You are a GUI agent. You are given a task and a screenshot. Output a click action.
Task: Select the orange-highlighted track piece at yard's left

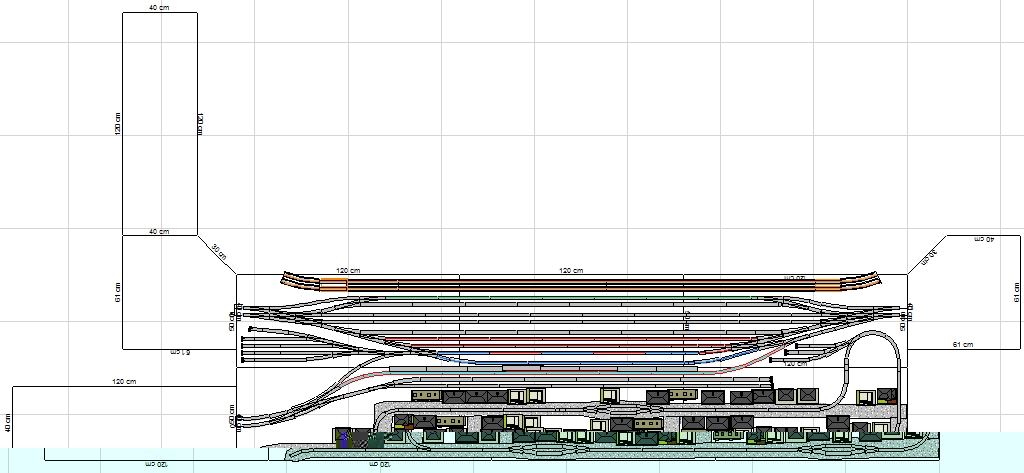333,285
